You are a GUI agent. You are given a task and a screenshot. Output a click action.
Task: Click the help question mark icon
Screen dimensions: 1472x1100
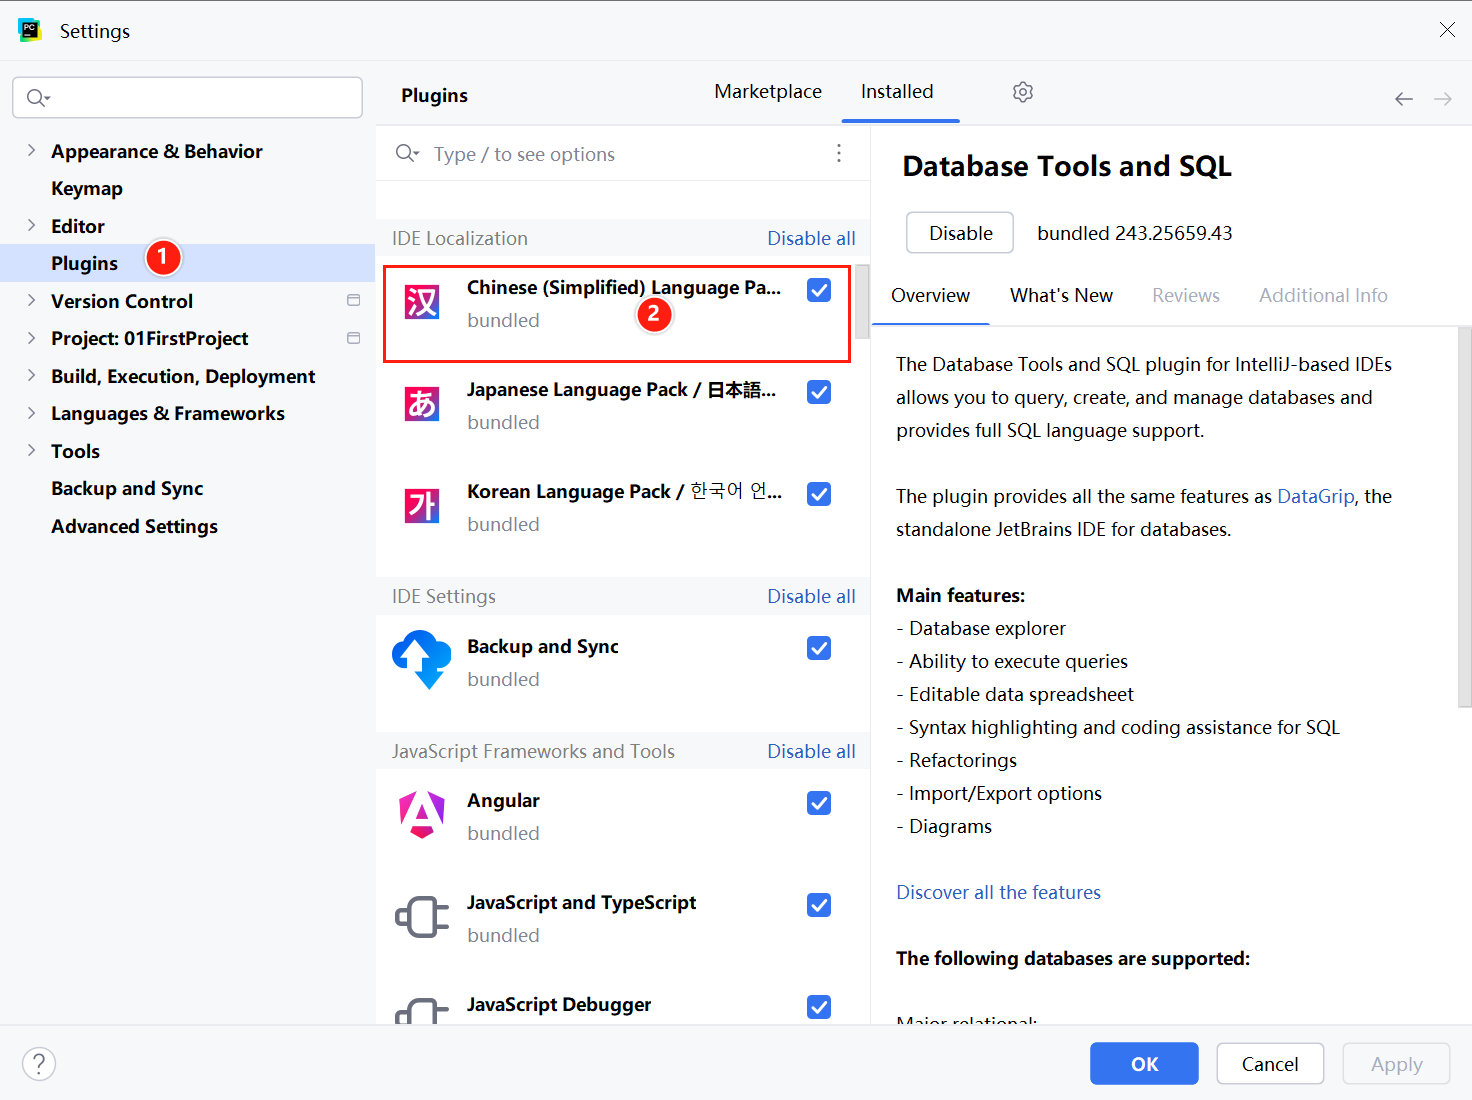pos(39,1063)
